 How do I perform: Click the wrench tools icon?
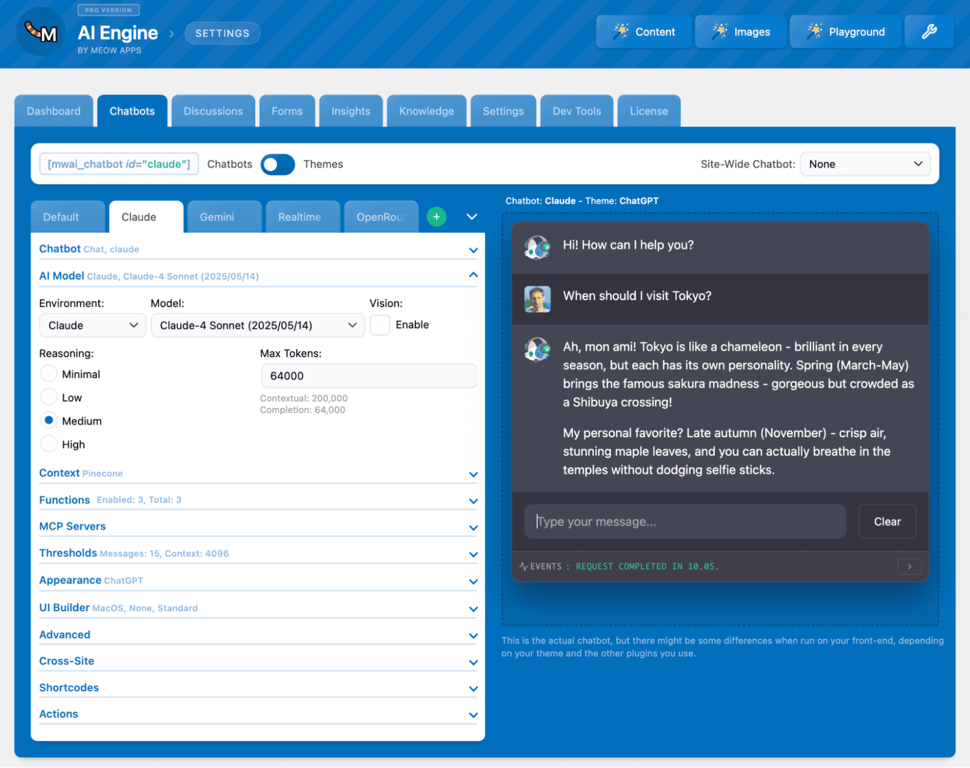[928, 31]
